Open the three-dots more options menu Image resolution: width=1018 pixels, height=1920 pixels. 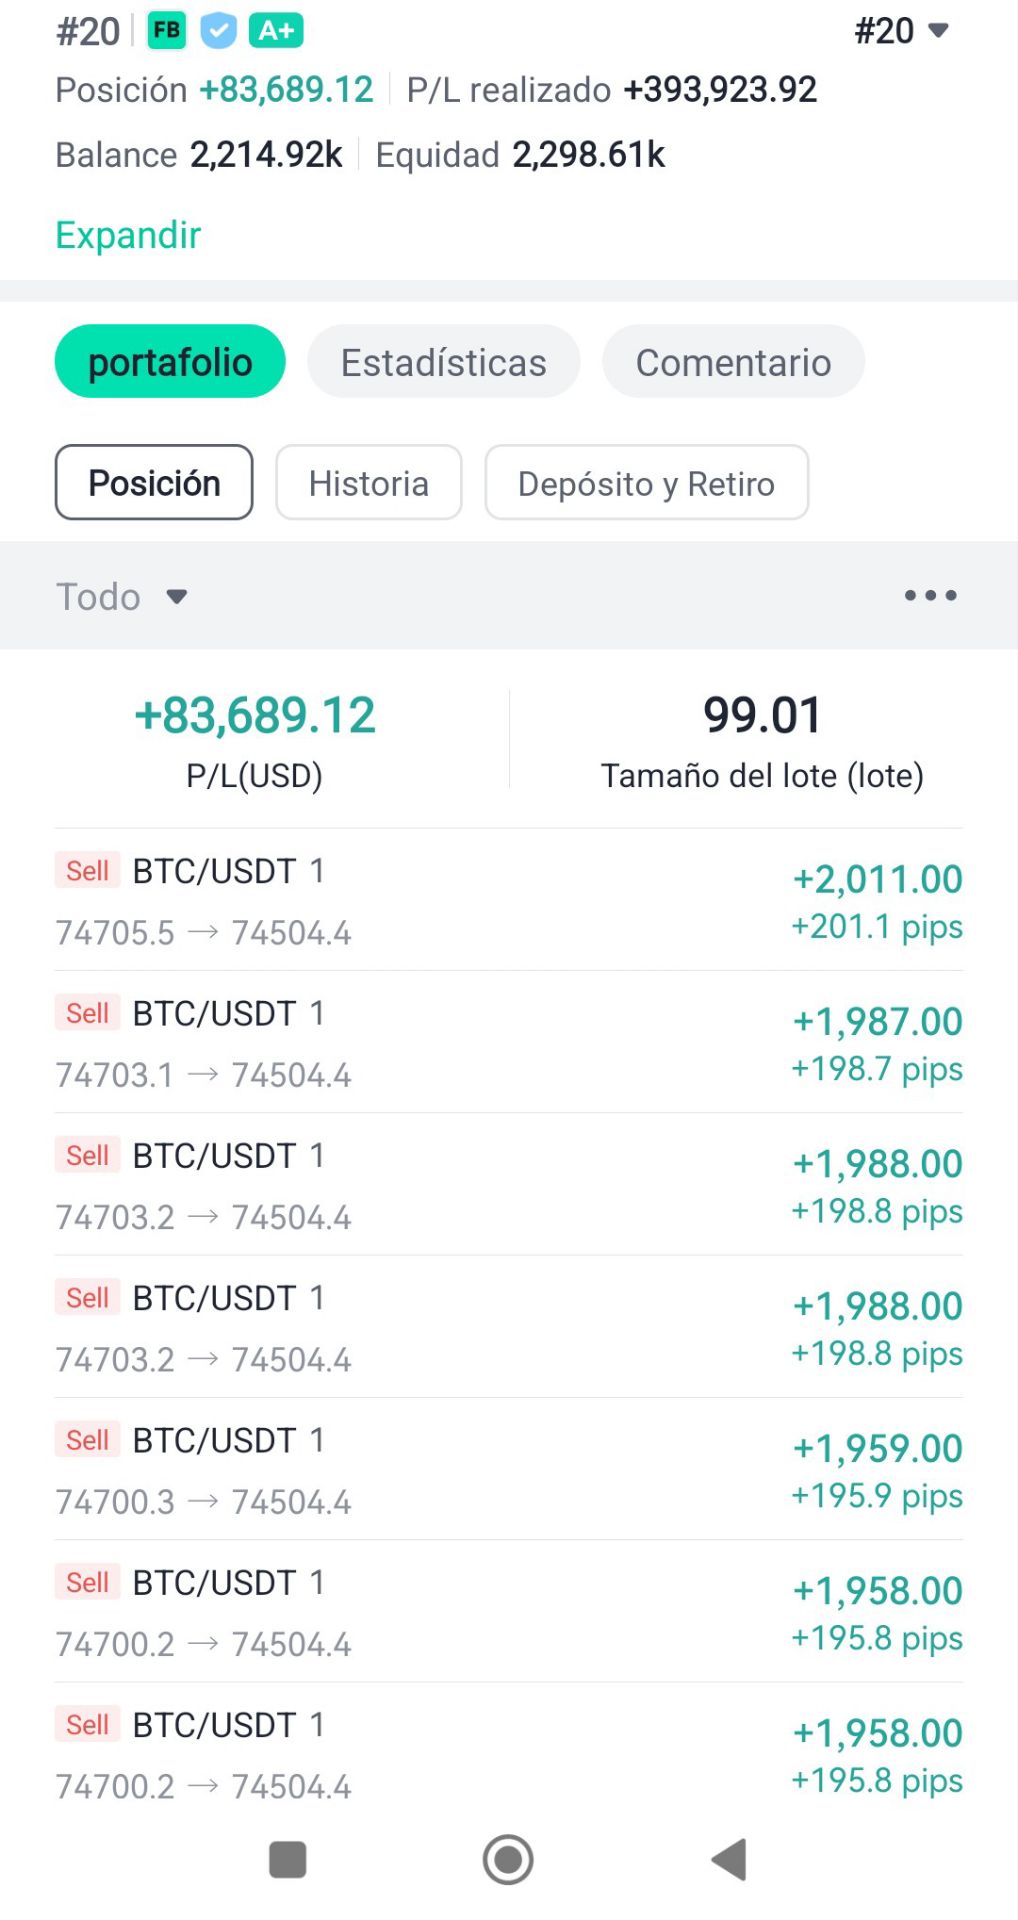[930, 596]
